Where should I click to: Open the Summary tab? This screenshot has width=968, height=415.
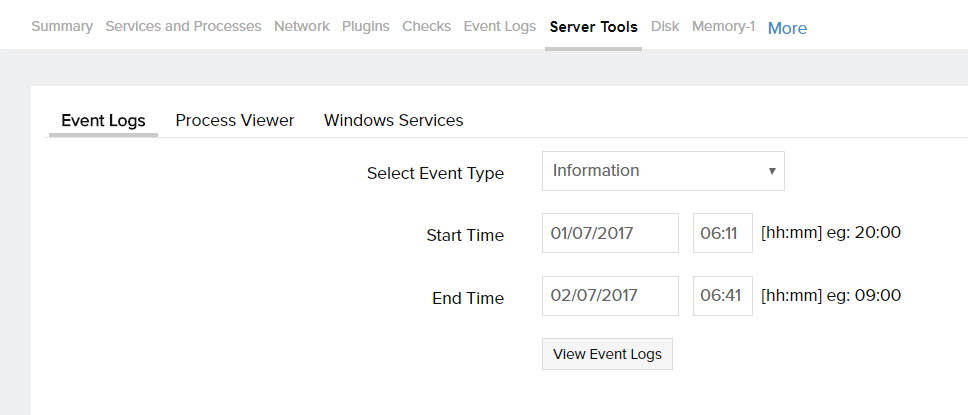[62, 27]
